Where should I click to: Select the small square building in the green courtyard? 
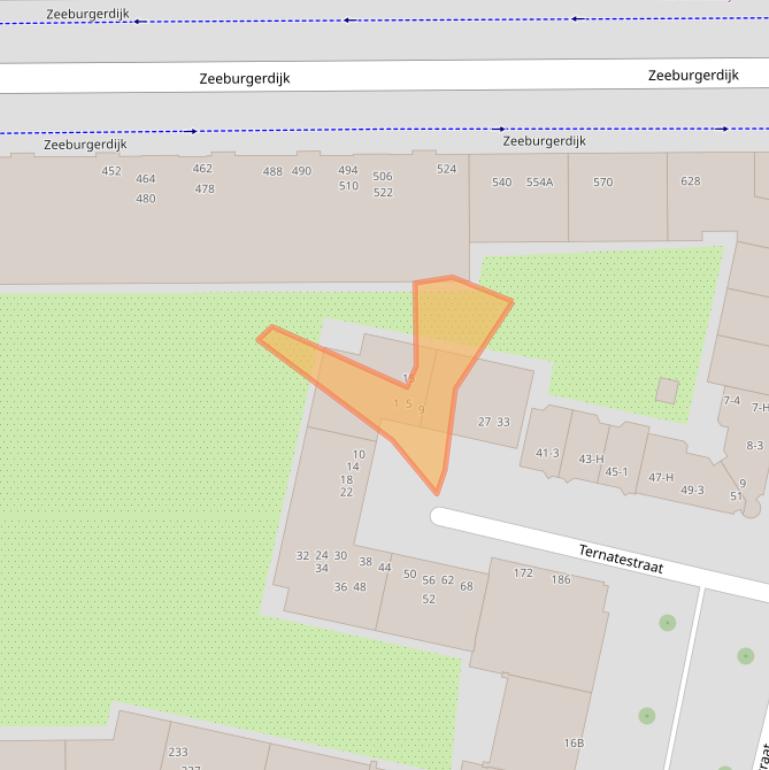coord(667,390)
